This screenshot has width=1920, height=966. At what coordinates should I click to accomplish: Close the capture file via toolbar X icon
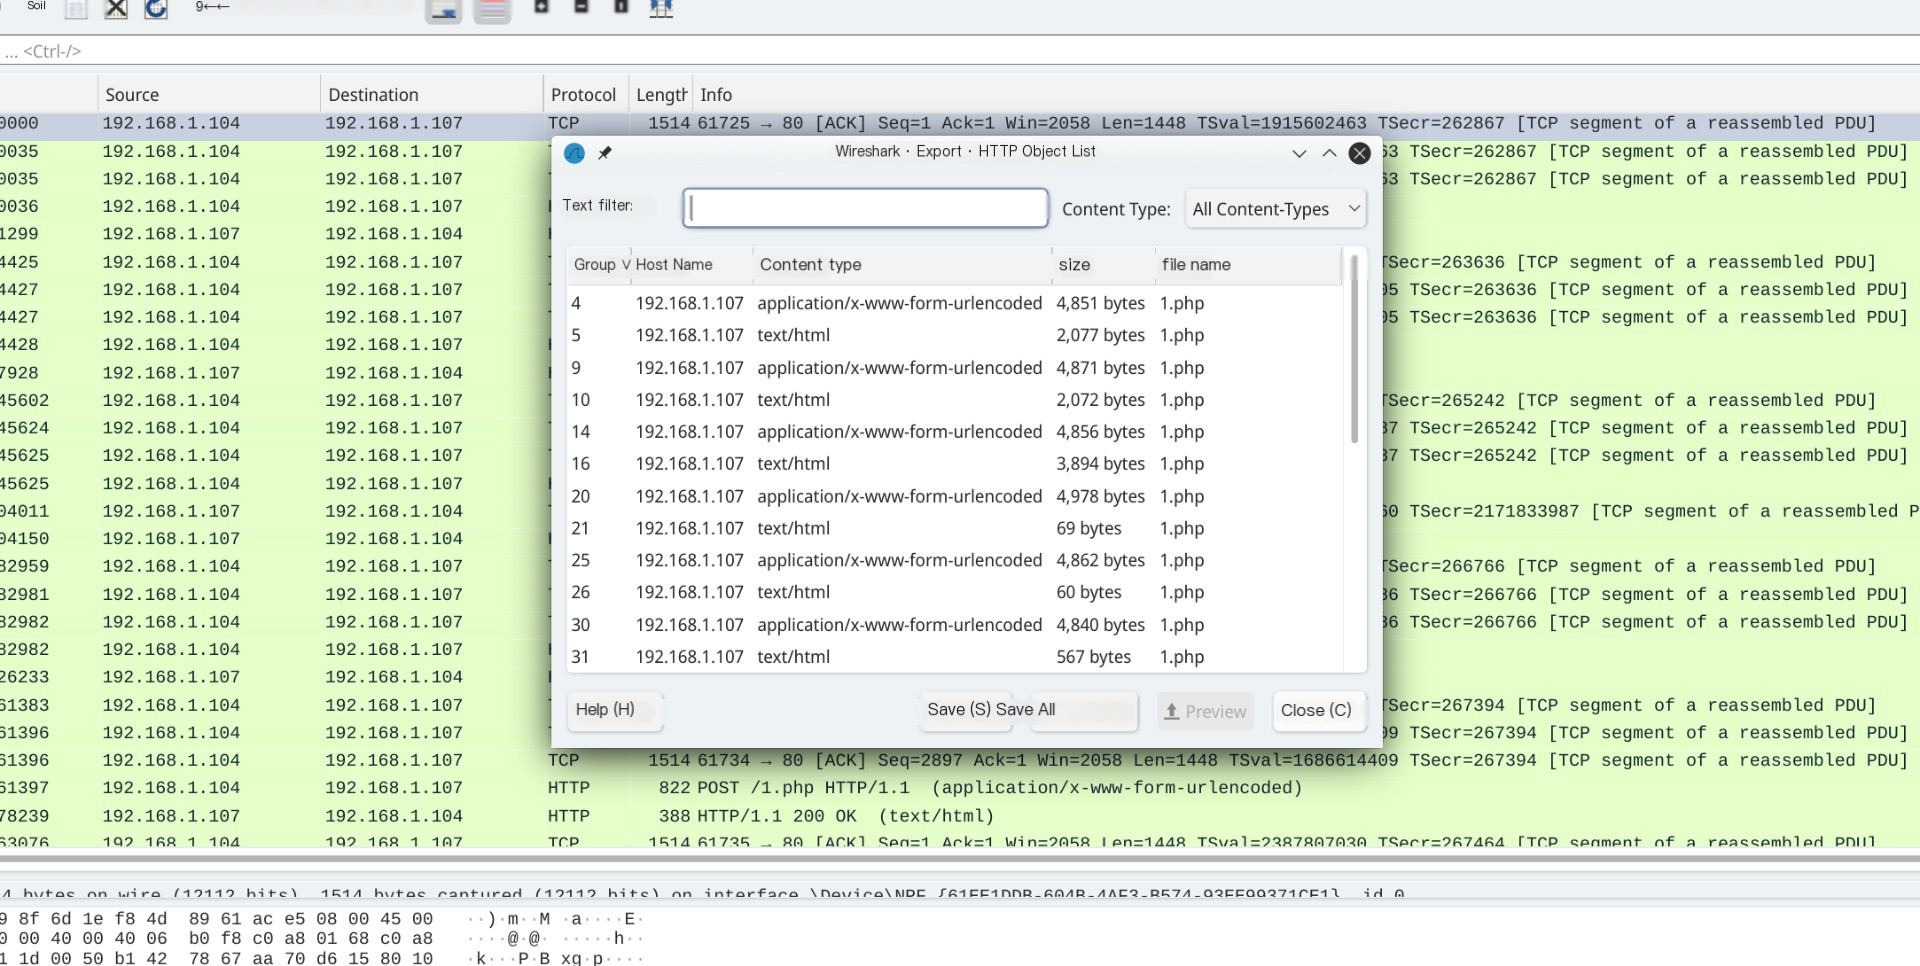[x=116, y=10]
